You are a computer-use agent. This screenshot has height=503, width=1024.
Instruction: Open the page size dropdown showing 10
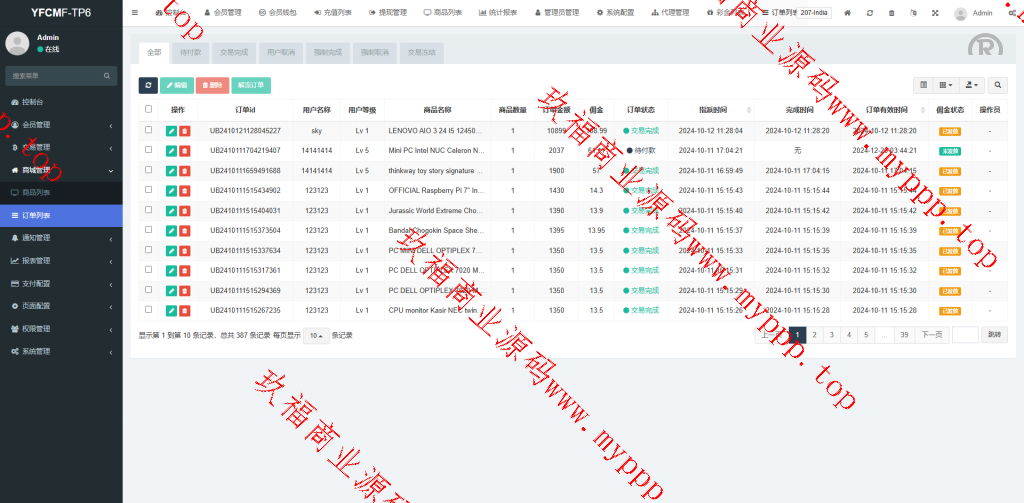click(x=315, y=335)
